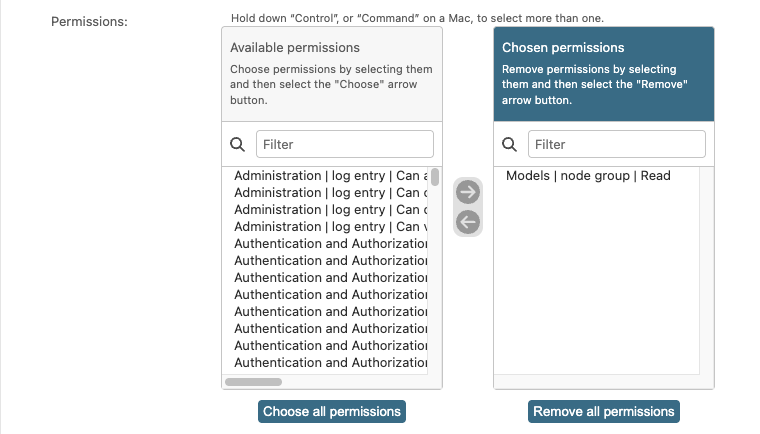
Task: Select the first Administration log entry permission
Action: (x=330, y=176)
